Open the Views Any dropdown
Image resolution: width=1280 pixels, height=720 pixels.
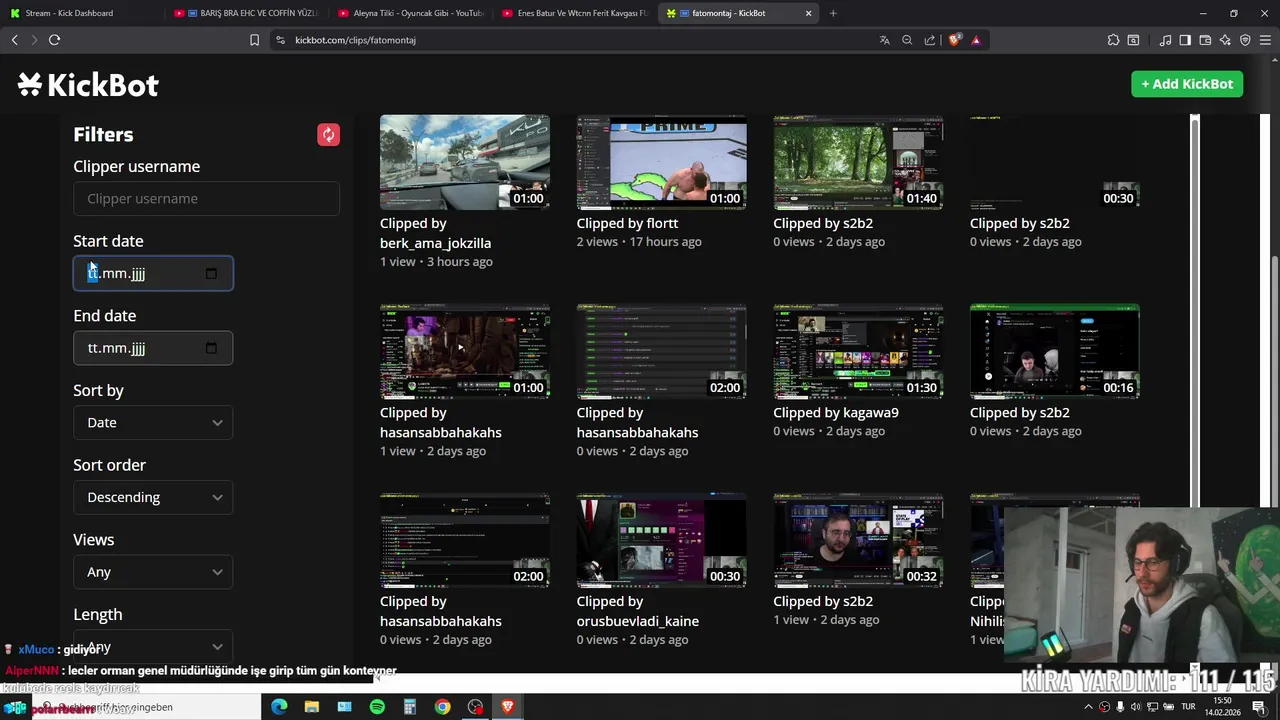(x=153, y=572)
